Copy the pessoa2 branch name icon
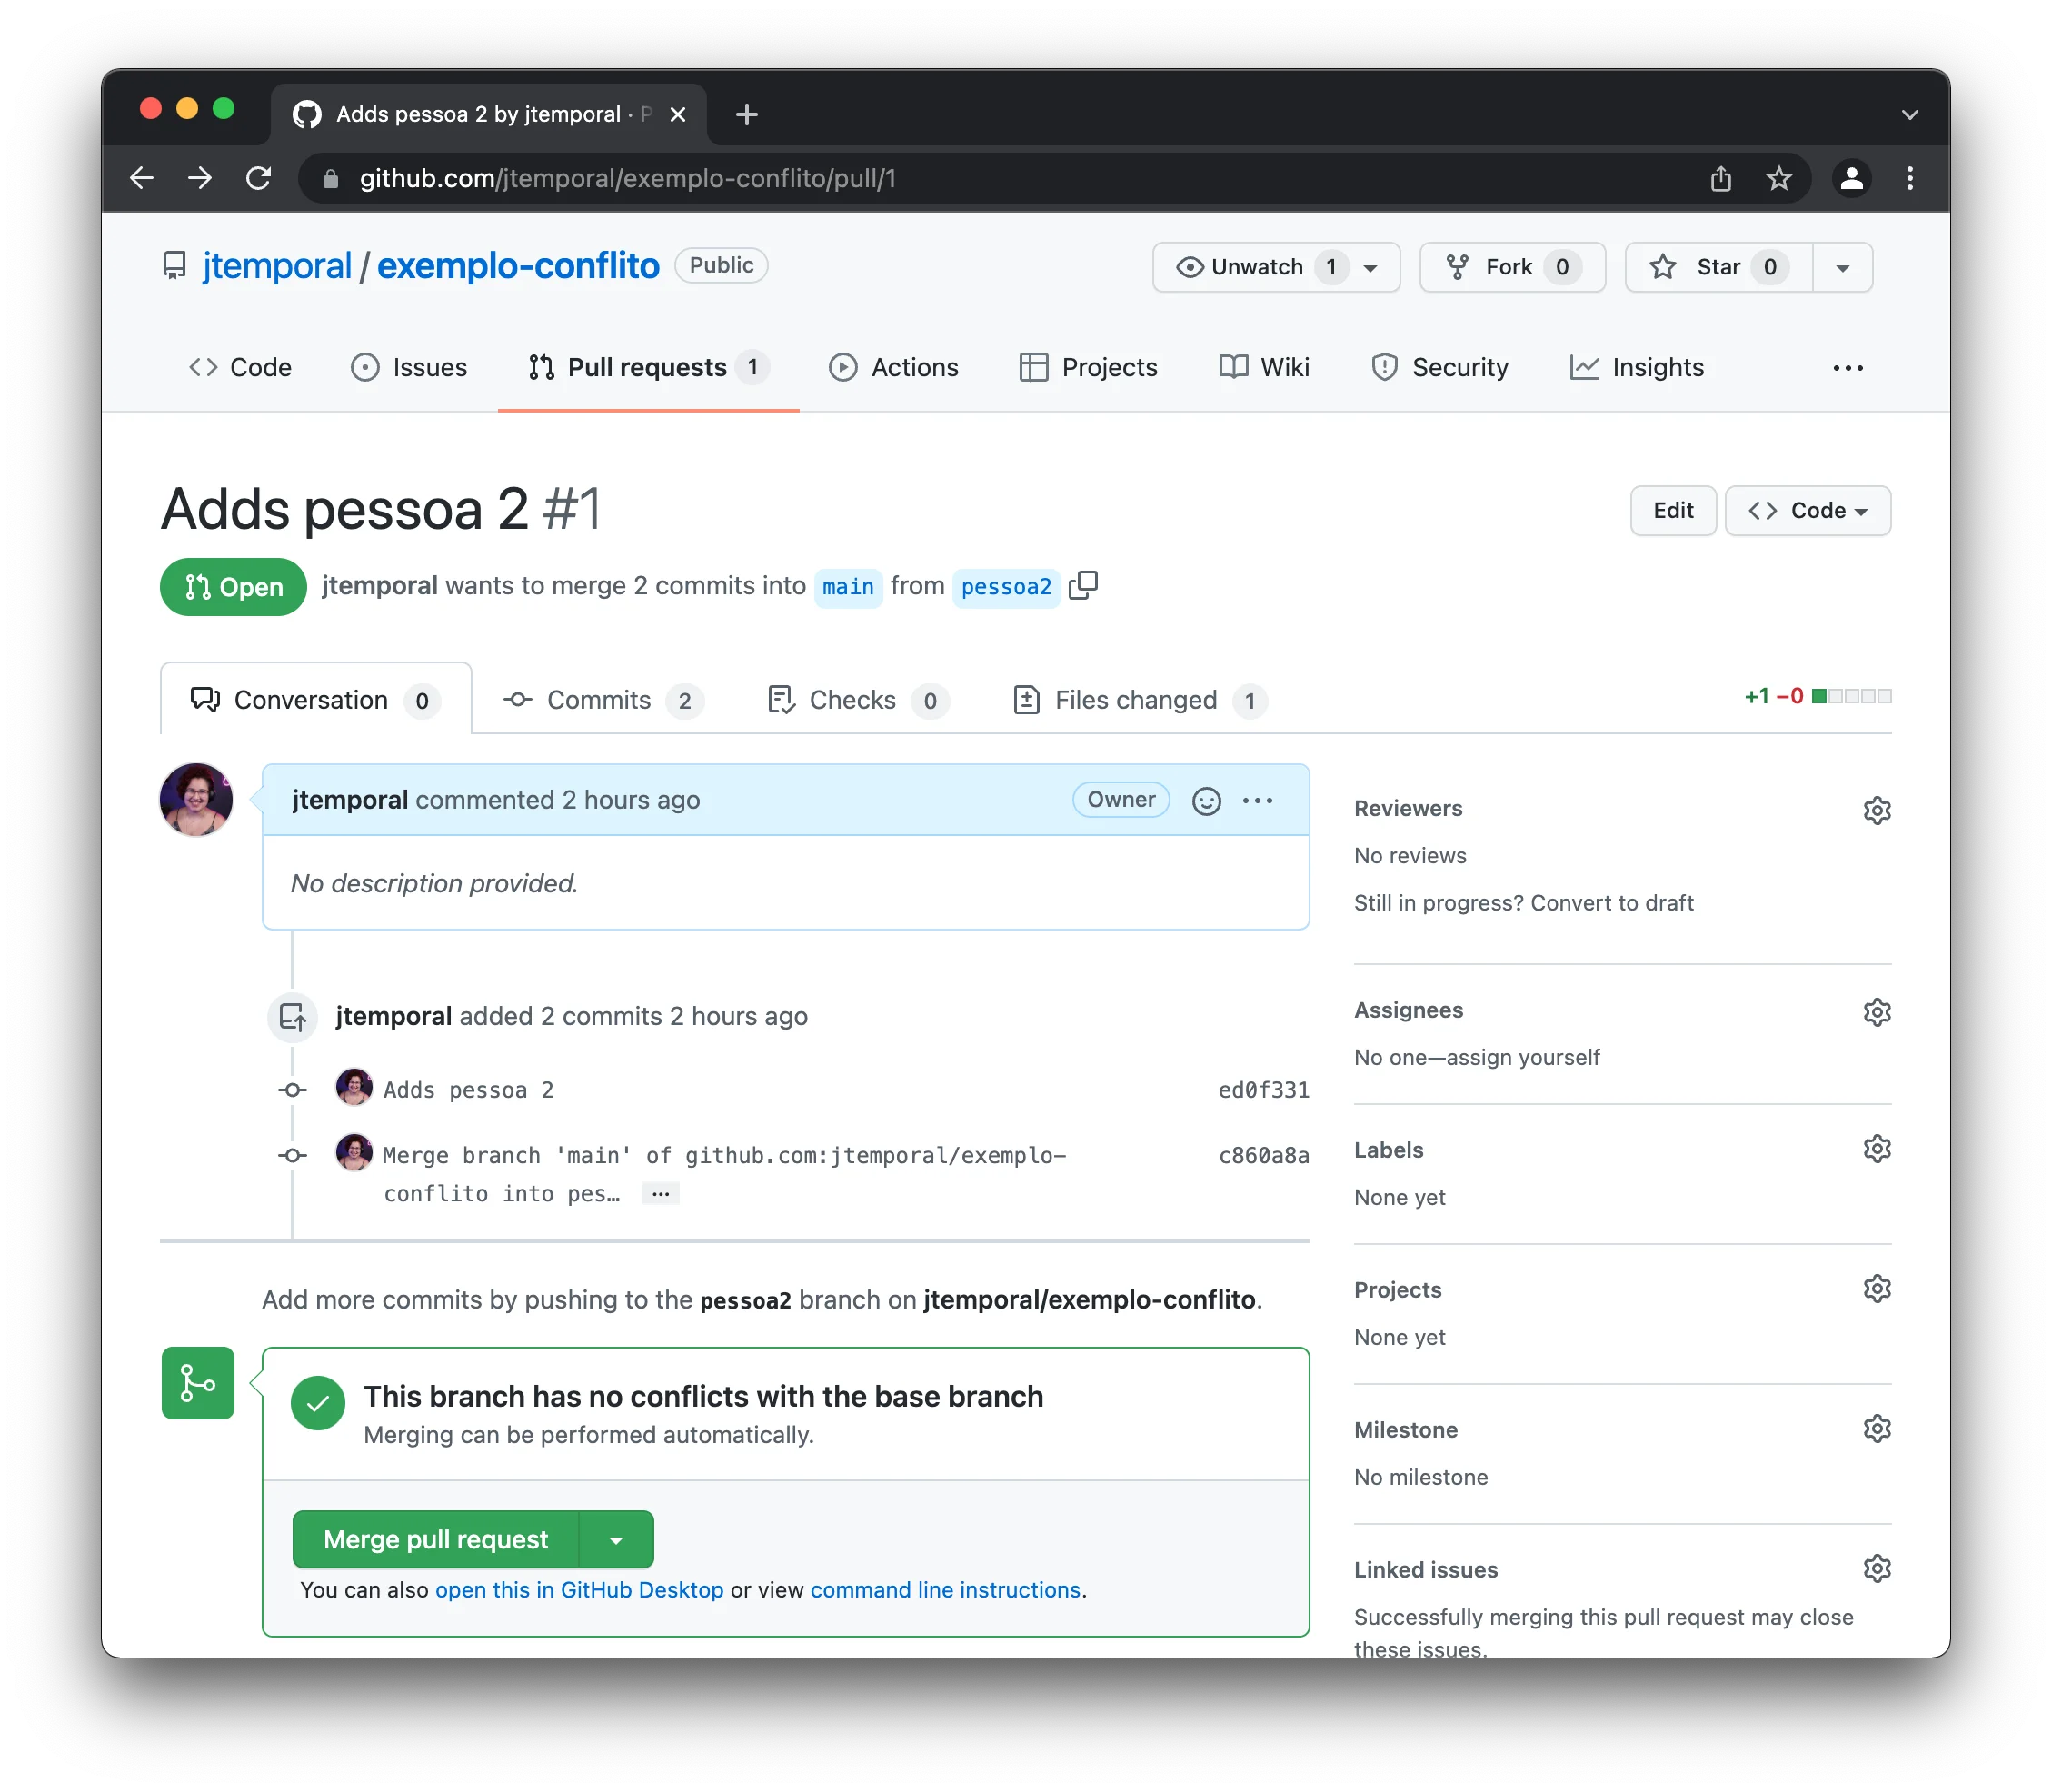The image size is (2052, 1792). click(1083, 585)
